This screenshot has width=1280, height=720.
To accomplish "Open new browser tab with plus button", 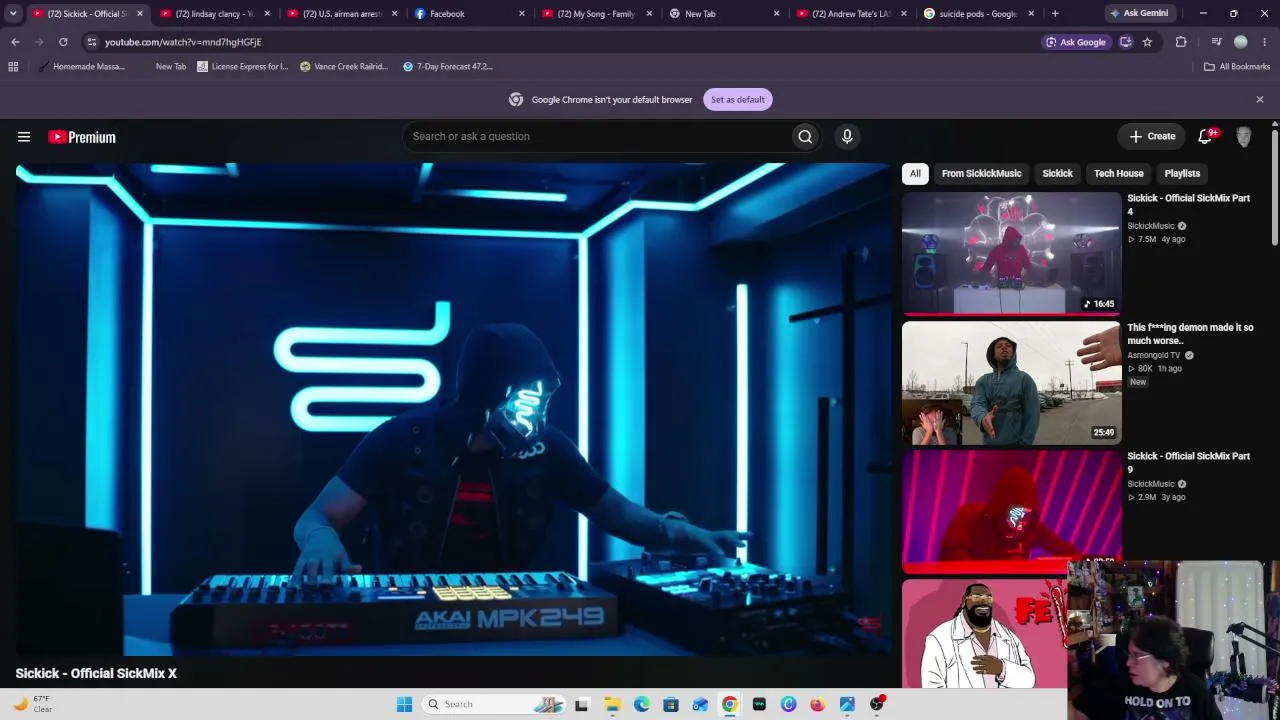I will click(1055, 14).
